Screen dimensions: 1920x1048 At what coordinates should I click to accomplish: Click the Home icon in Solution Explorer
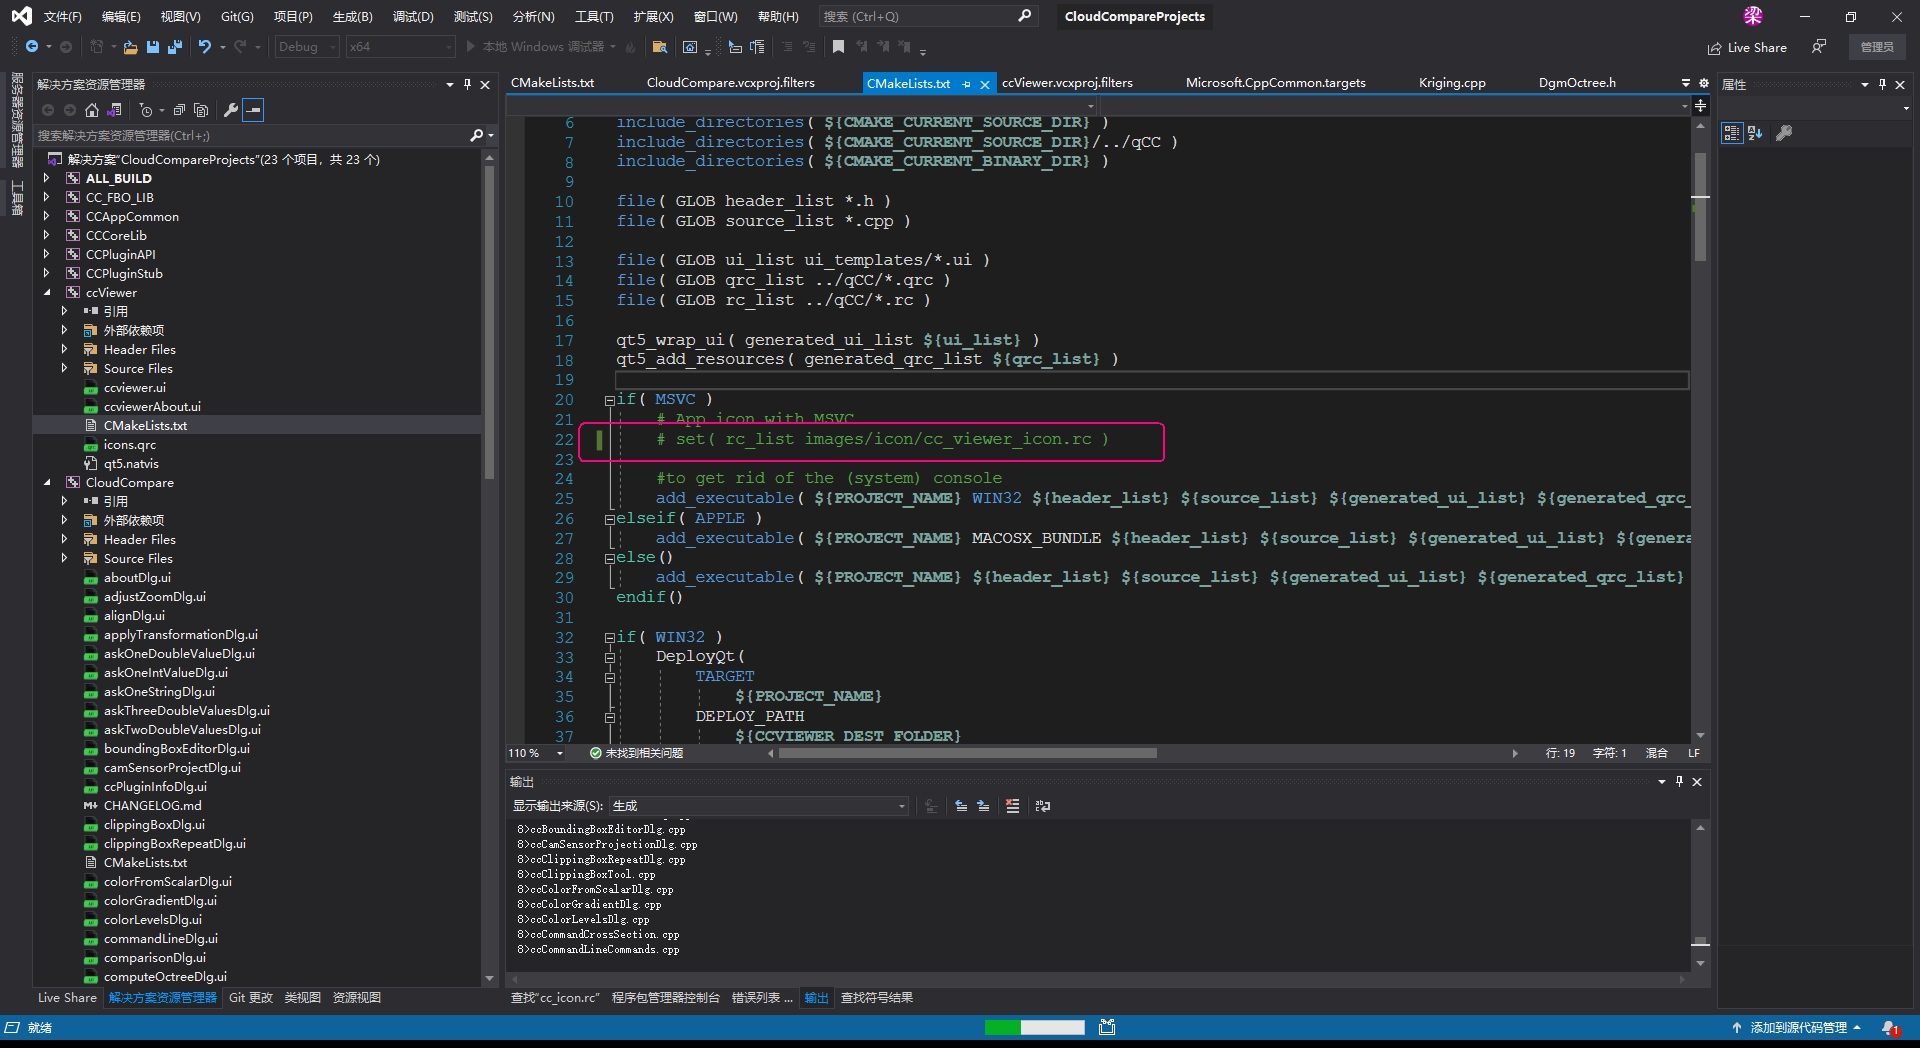click(92, 110)
